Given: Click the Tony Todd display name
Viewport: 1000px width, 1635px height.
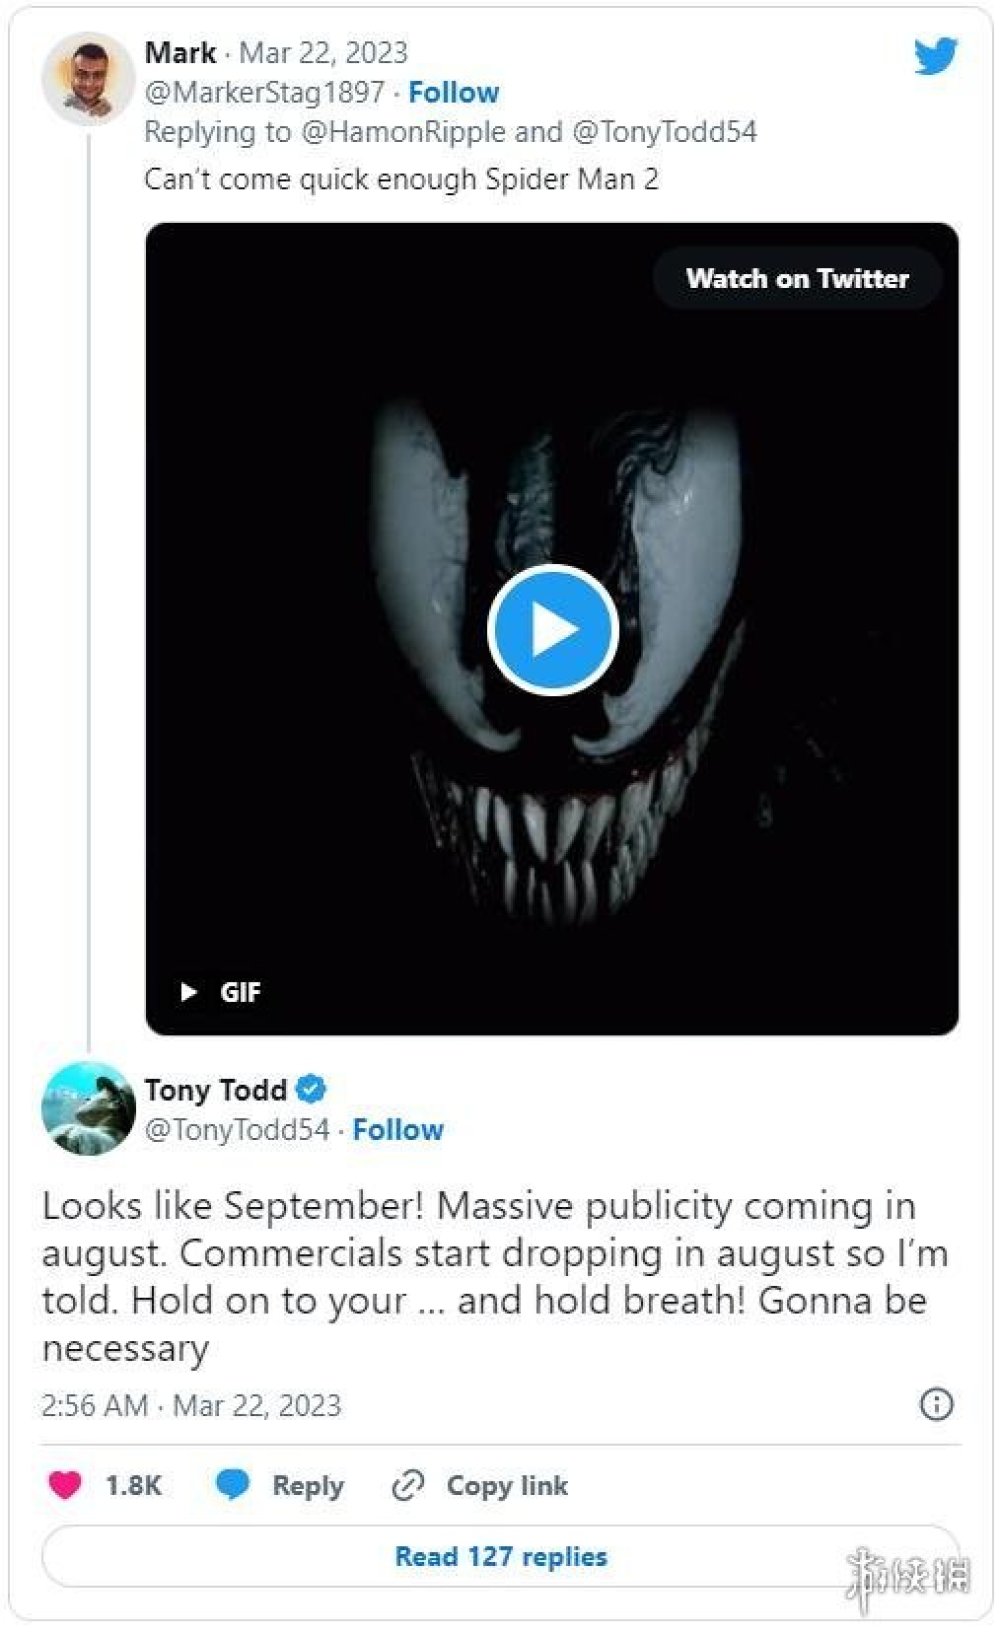Looking at the screenshot, I should pos(215,1089).
